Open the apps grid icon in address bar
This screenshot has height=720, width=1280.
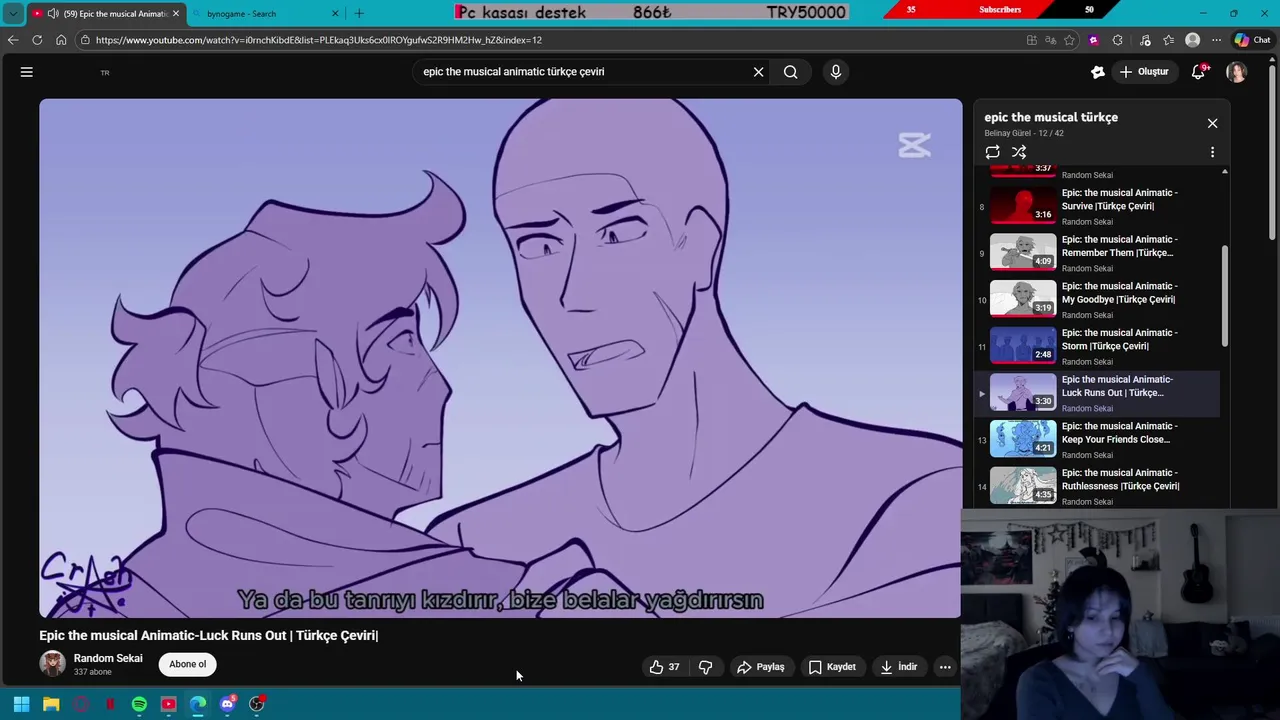pos(1031,40)
